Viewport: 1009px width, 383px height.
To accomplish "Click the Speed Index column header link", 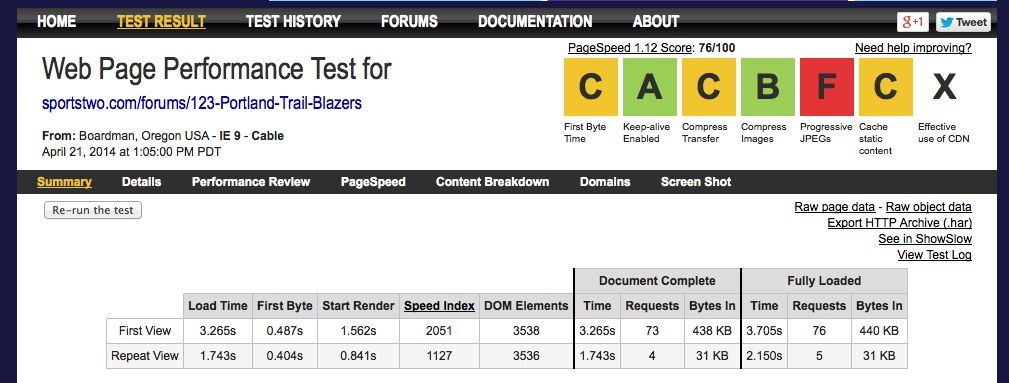I will tap(440, 306).
